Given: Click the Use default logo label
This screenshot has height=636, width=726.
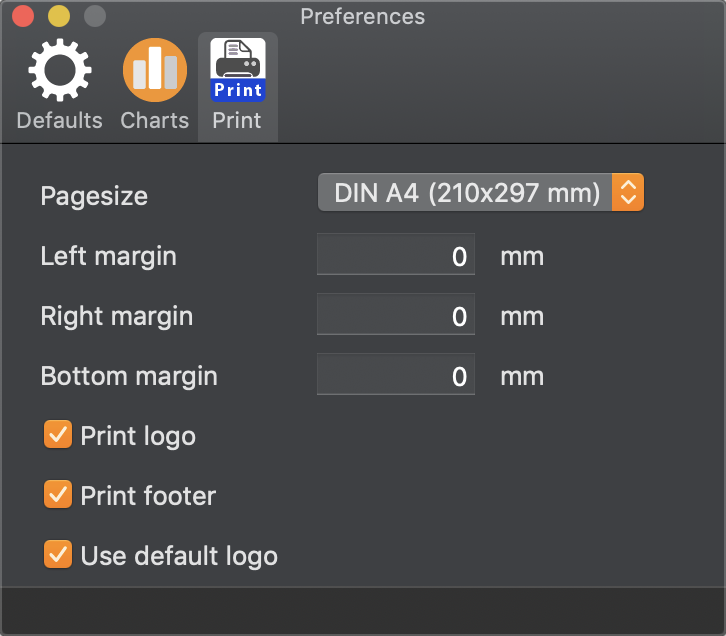Looking at the screenshot, I should [x=179, y=555].
